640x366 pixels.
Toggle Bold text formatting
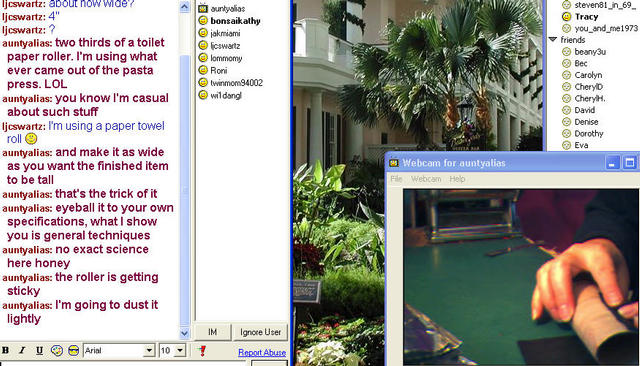click(6, 350)
